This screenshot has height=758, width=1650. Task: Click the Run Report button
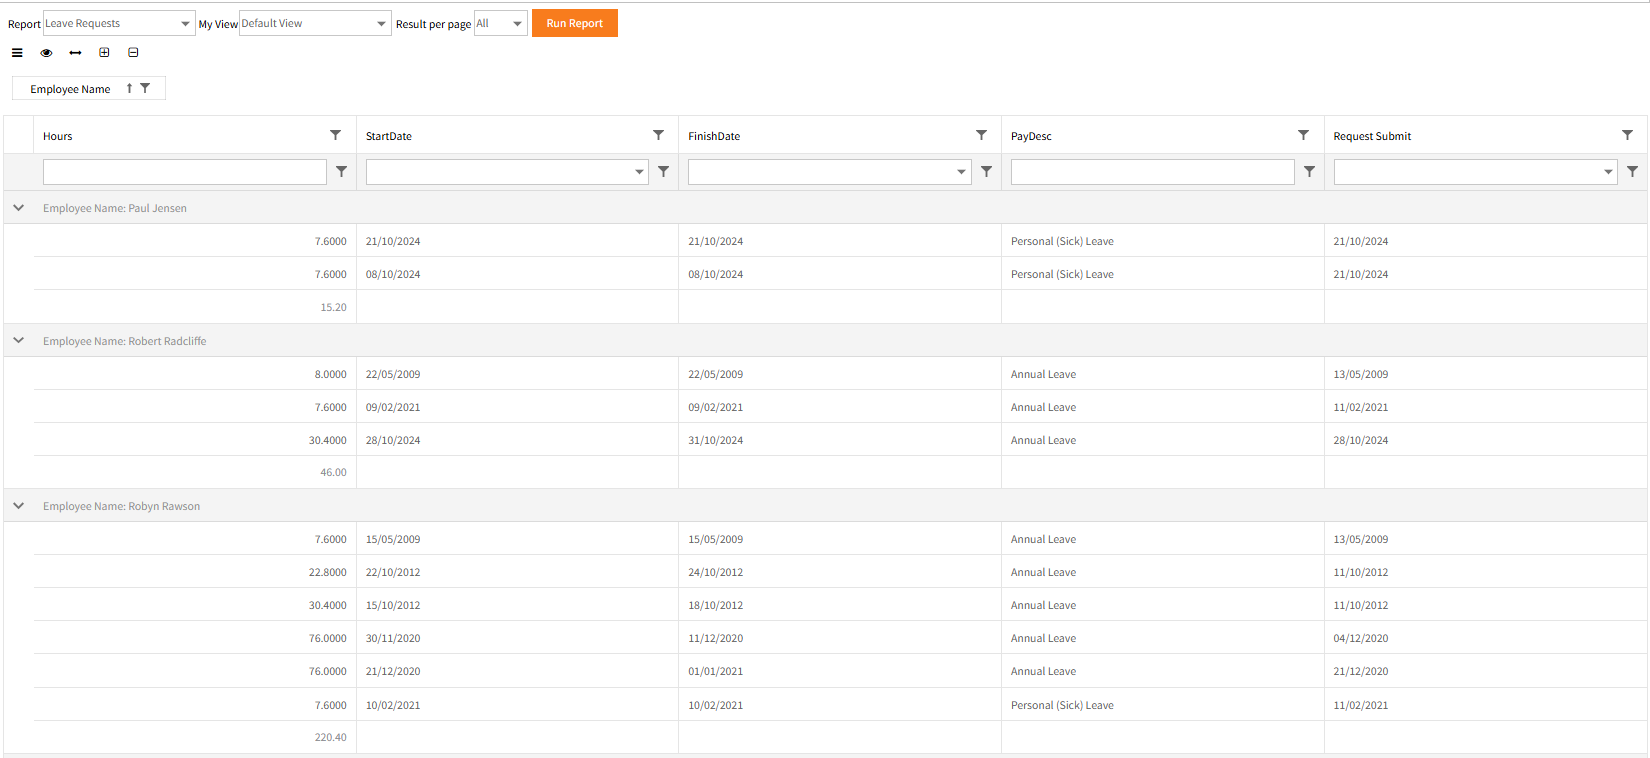(575, 23)
